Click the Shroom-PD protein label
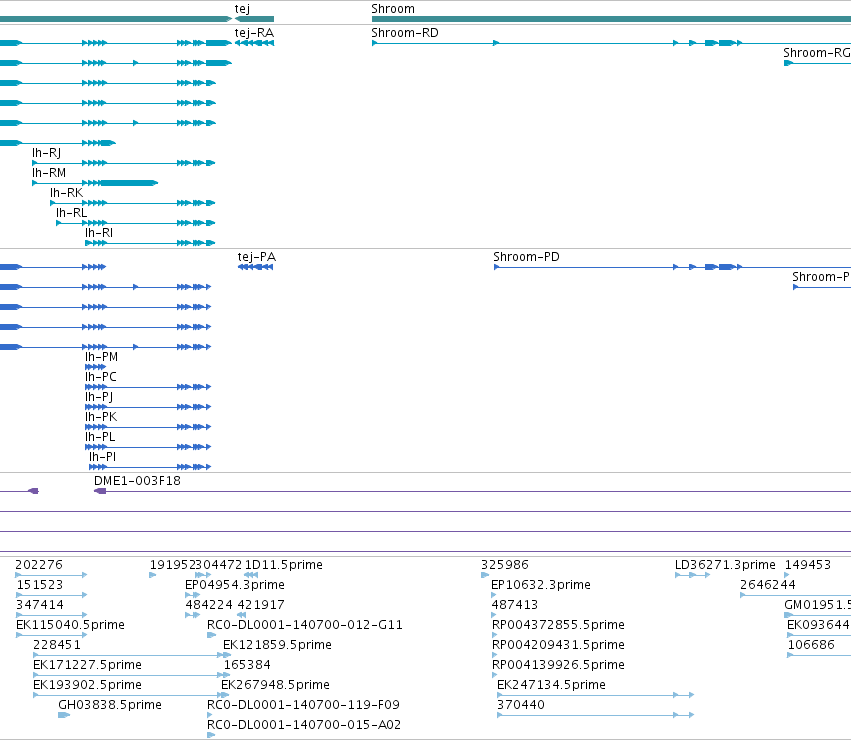Image resolution: width=851 pixels, height=740 pixels. point(526,257)
